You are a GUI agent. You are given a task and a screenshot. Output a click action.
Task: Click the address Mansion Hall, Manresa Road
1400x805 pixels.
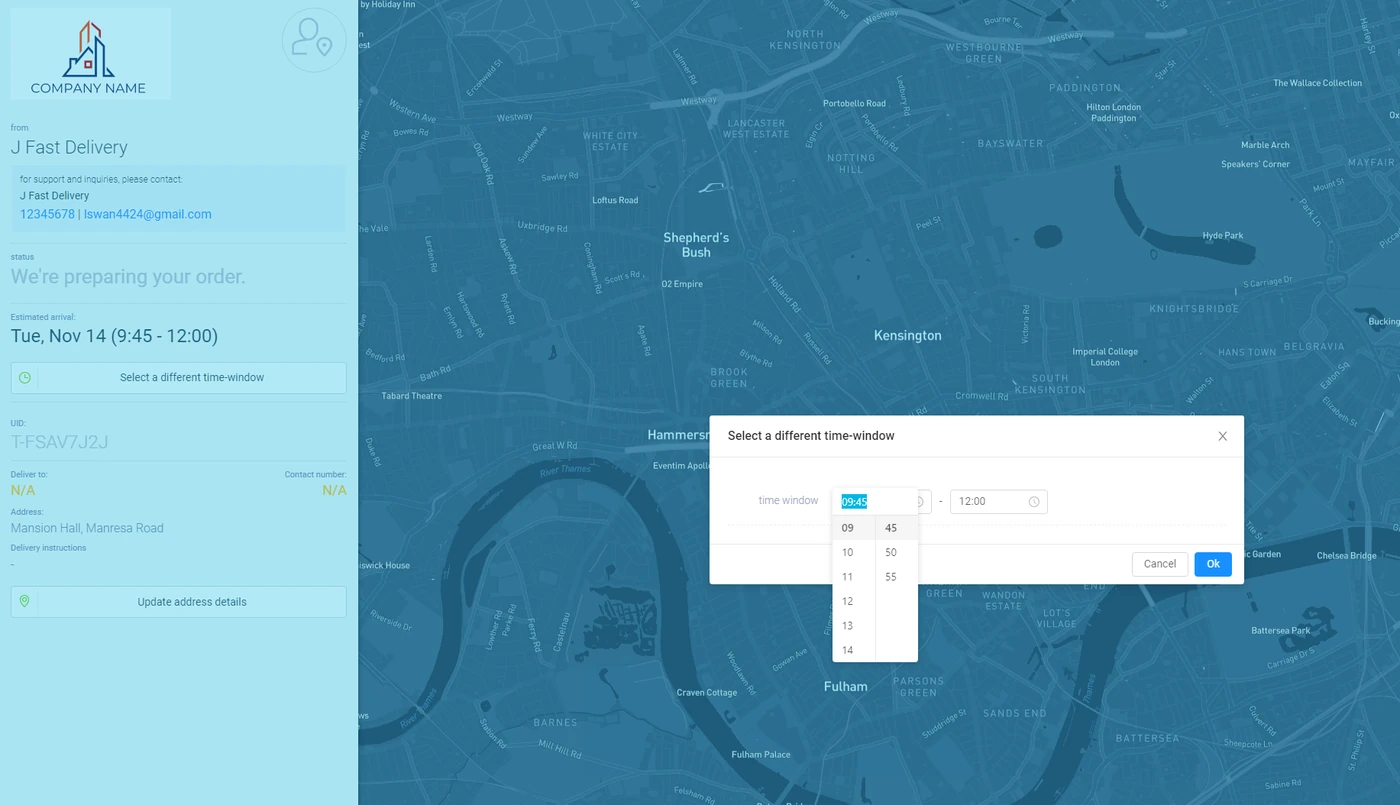[87, 528]
